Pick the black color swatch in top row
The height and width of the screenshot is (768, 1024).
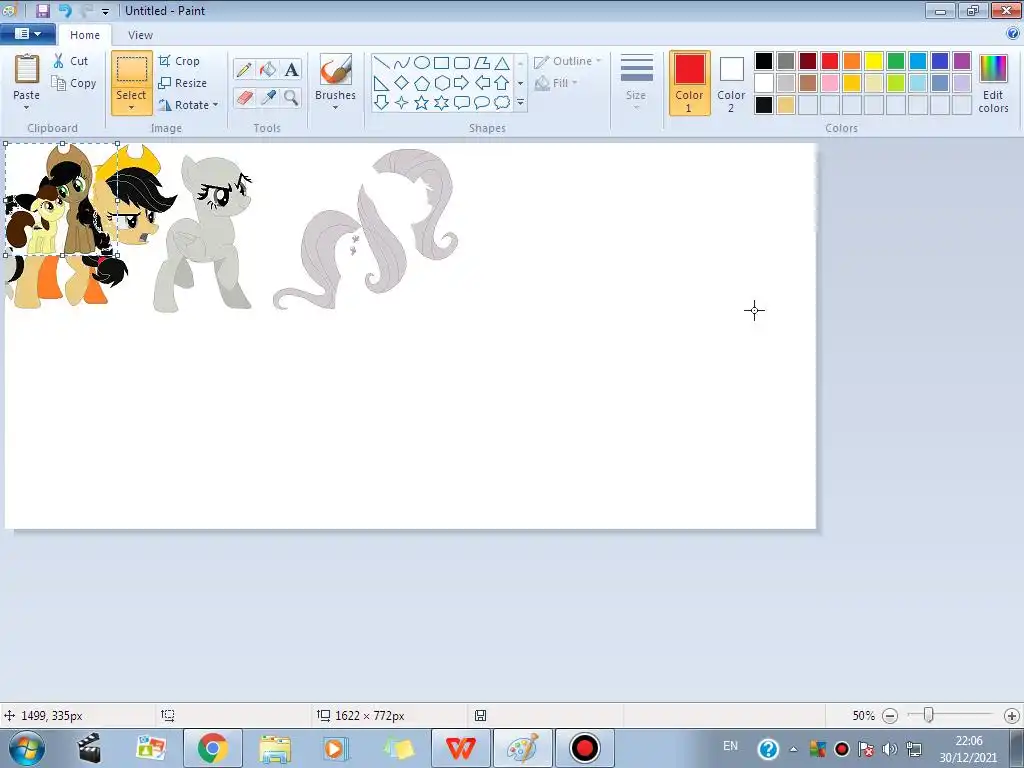click(x=763, y=61)
